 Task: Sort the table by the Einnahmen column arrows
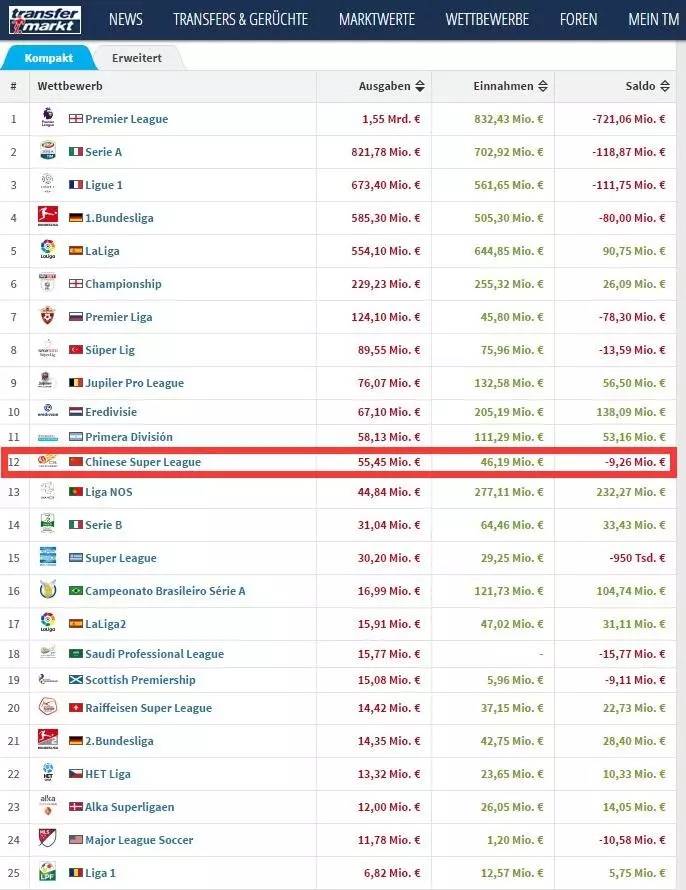click(543, 86)
